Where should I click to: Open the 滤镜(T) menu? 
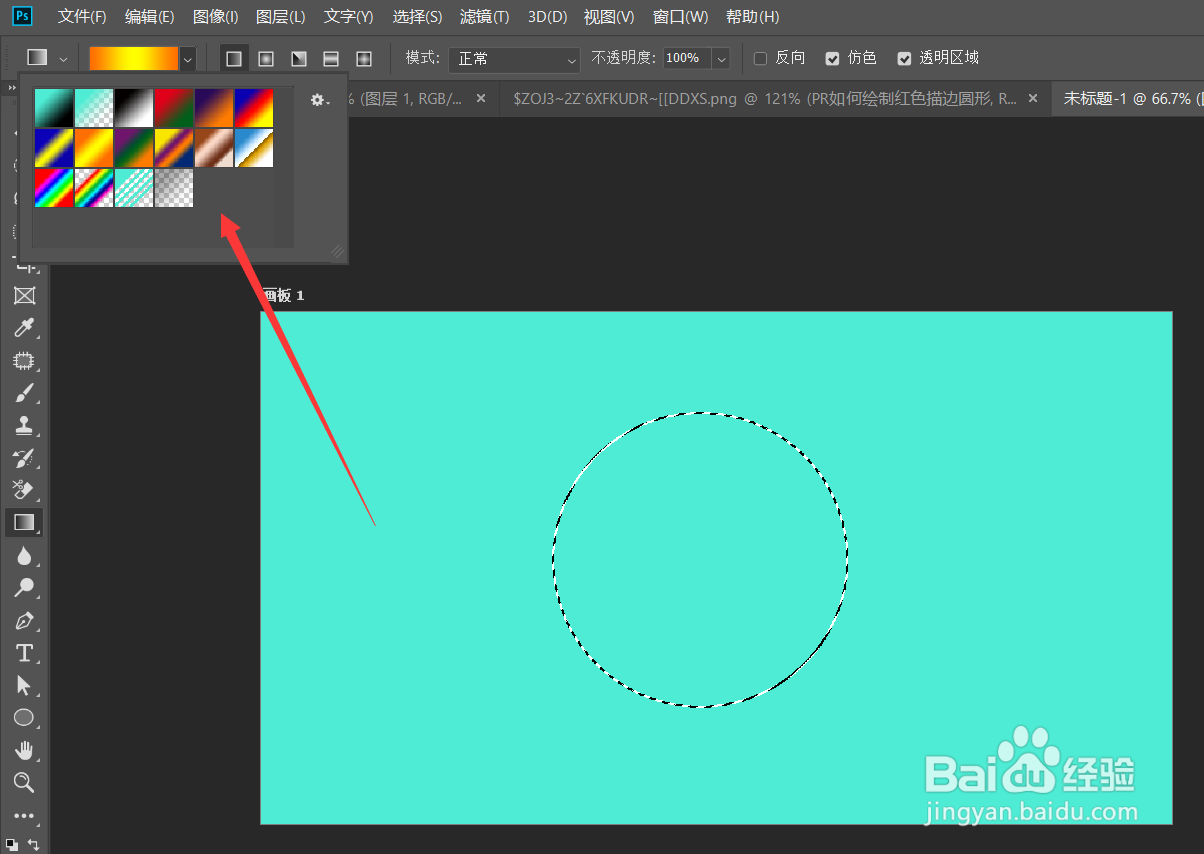(484, 17)
